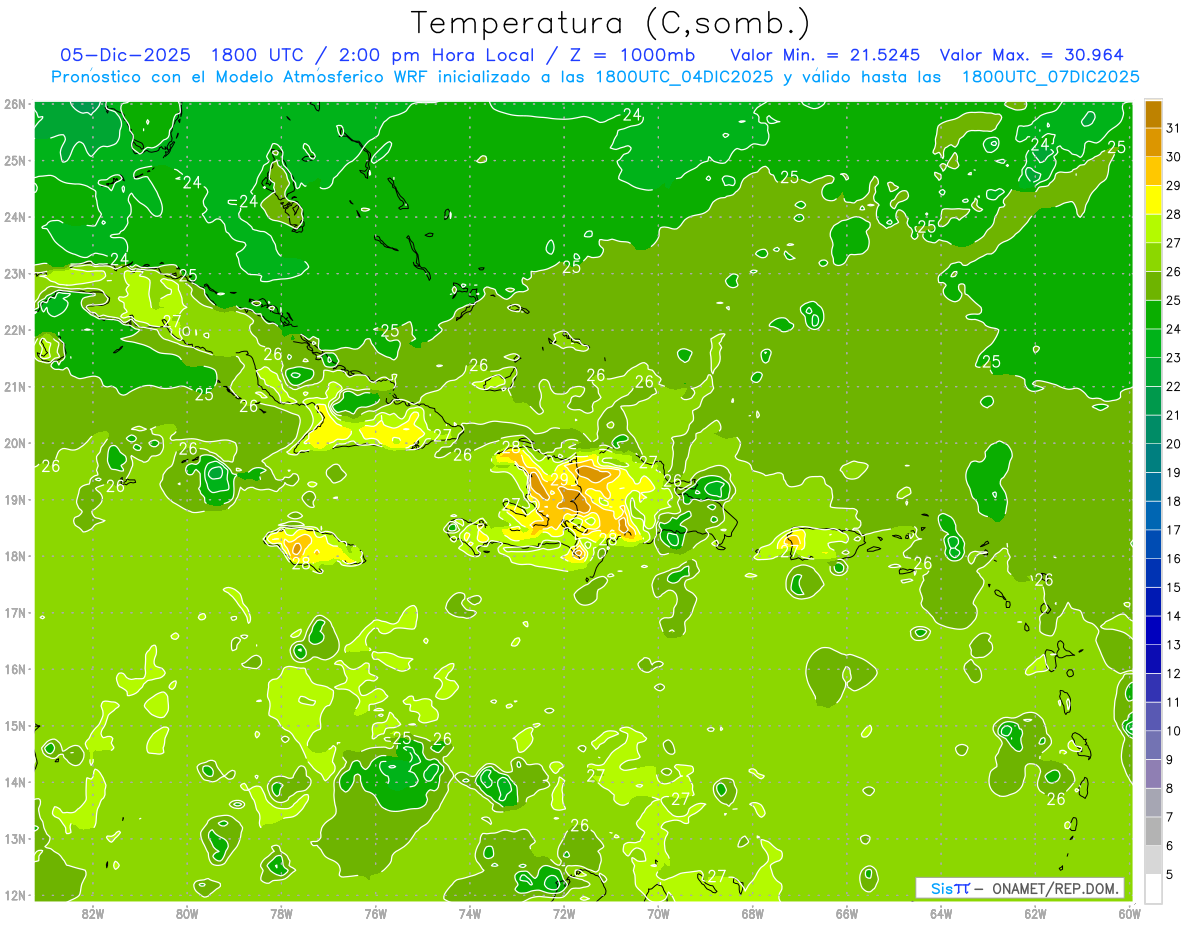1200x927 pixels.
Task: Click longitude axis label "80W"
Action: click(187, 913)
